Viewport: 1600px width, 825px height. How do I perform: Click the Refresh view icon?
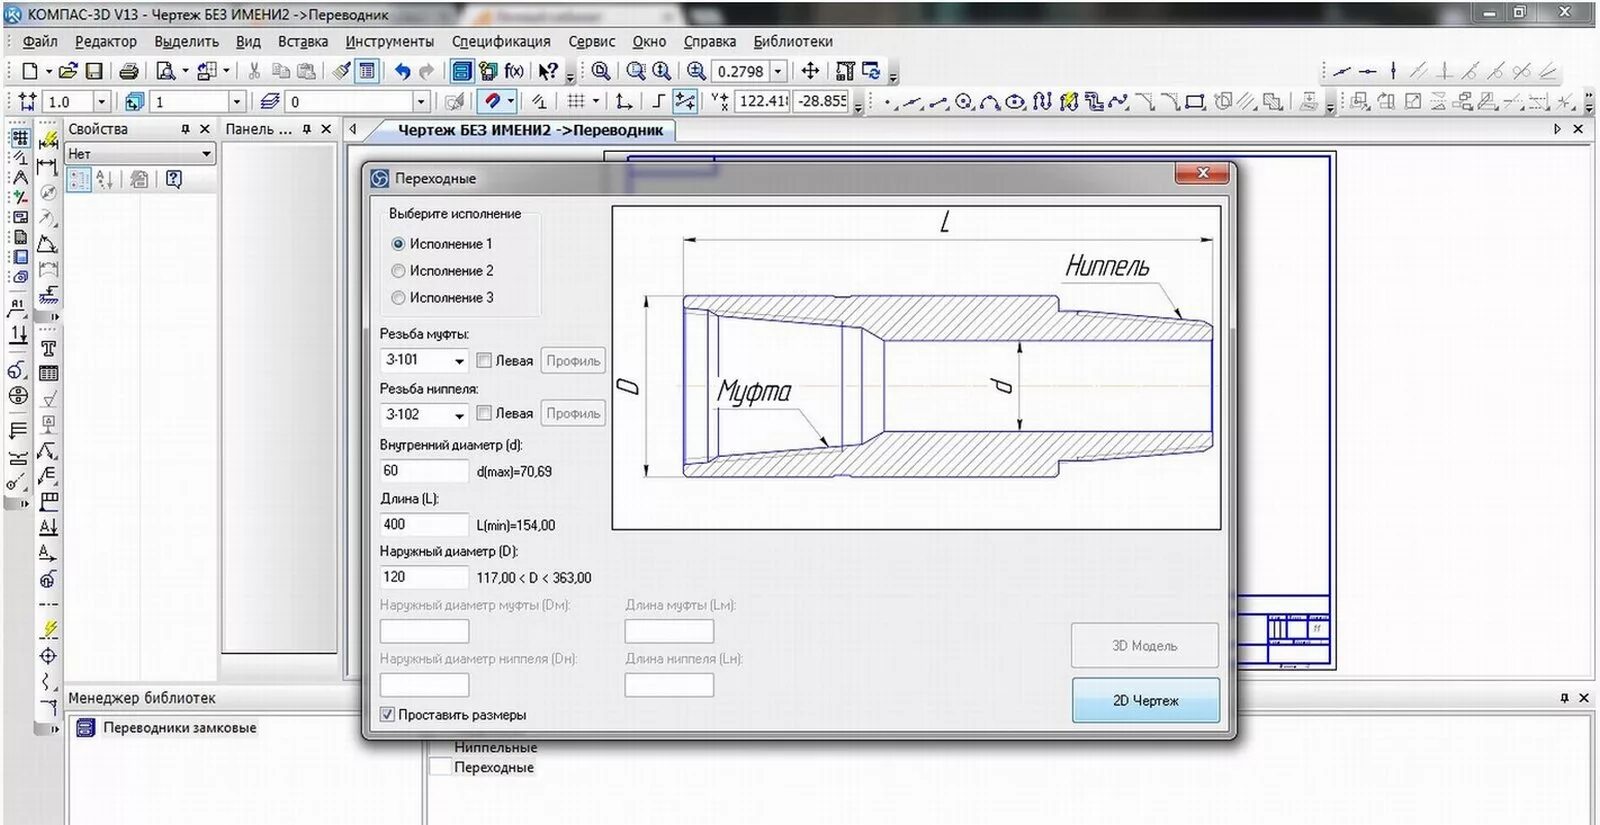pos(871,71)
